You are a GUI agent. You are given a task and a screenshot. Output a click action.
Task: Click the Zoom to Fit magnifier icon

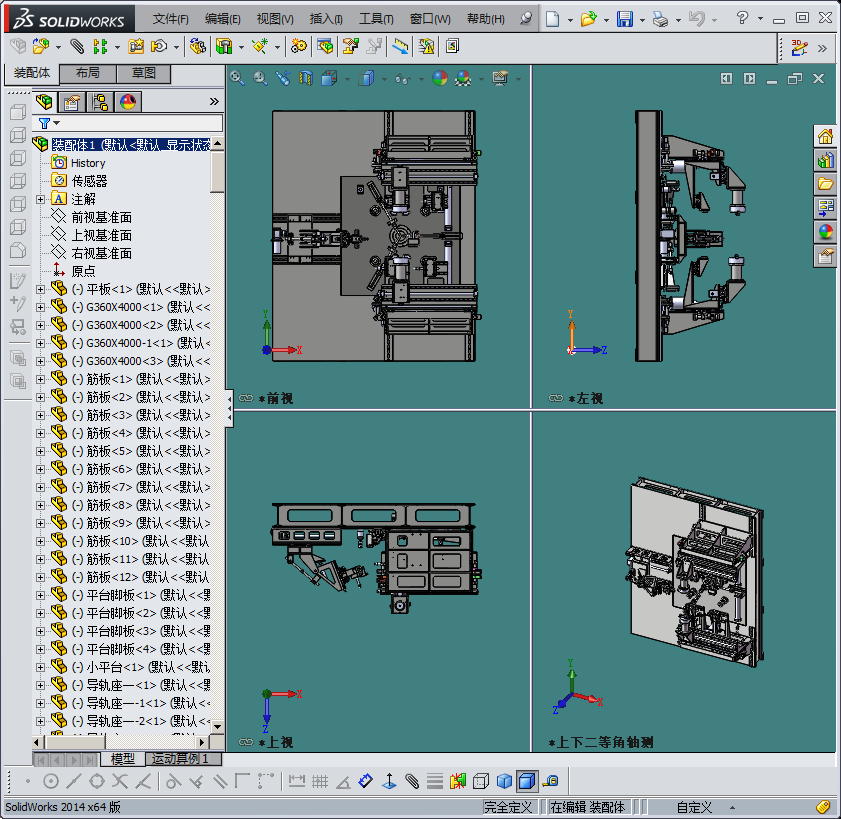237,77
